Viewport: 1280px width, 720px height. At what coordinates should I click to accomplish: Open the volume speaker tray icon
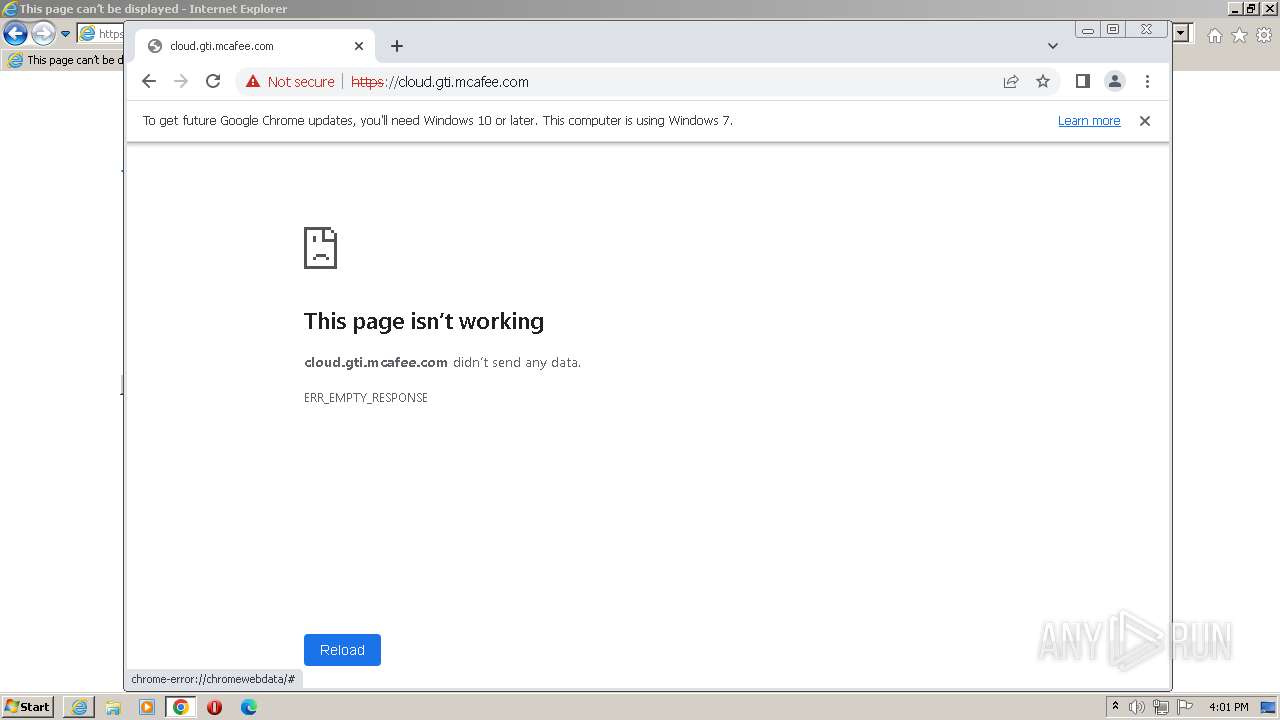[1137, 707]
